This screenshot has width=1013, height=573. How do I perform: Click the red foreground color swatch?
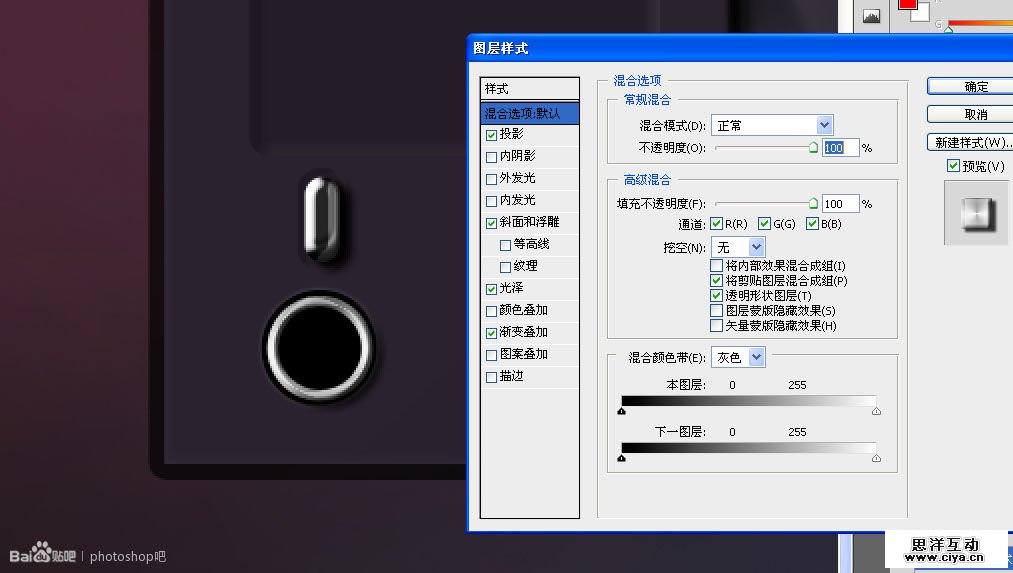click(x=907, y=4)
